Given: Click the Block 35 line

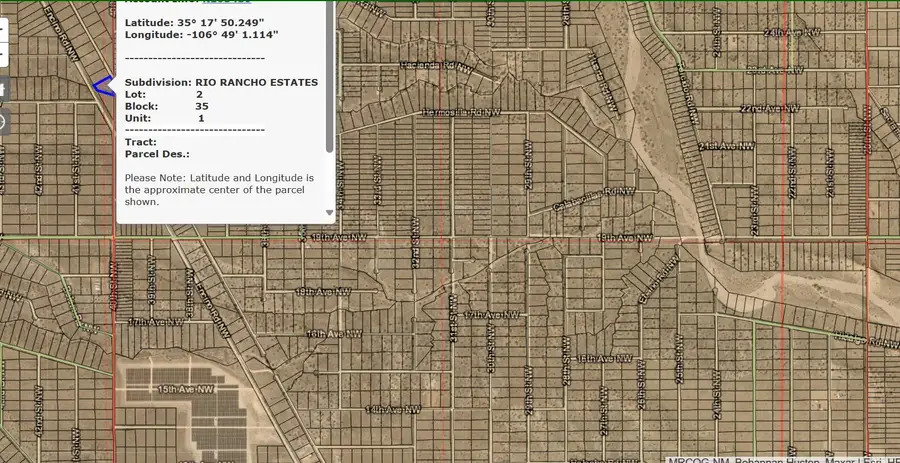Looking at the screenshot, I should click(x=166, y=107).
